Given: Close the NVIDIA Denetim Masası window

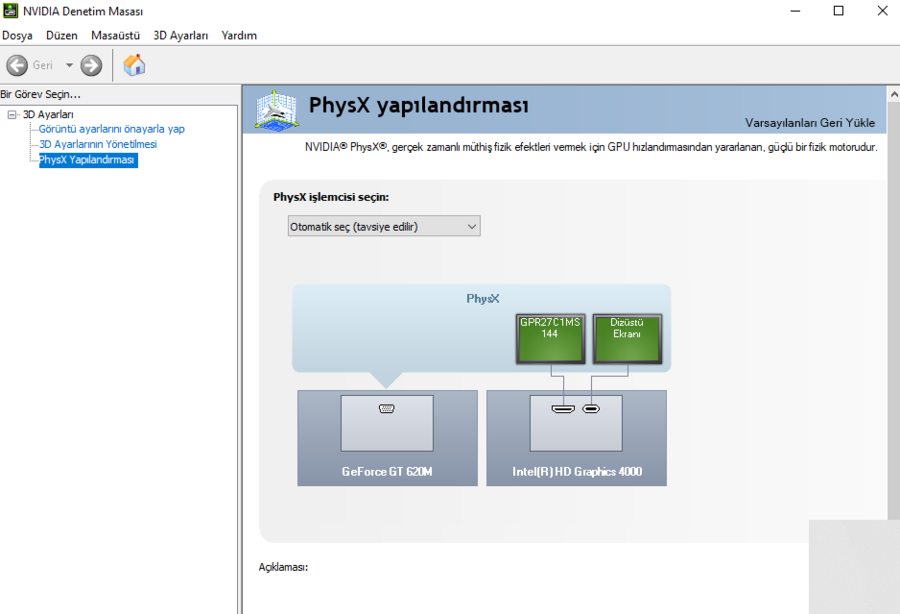Looking at the screenshot, I should coord(883,11).
